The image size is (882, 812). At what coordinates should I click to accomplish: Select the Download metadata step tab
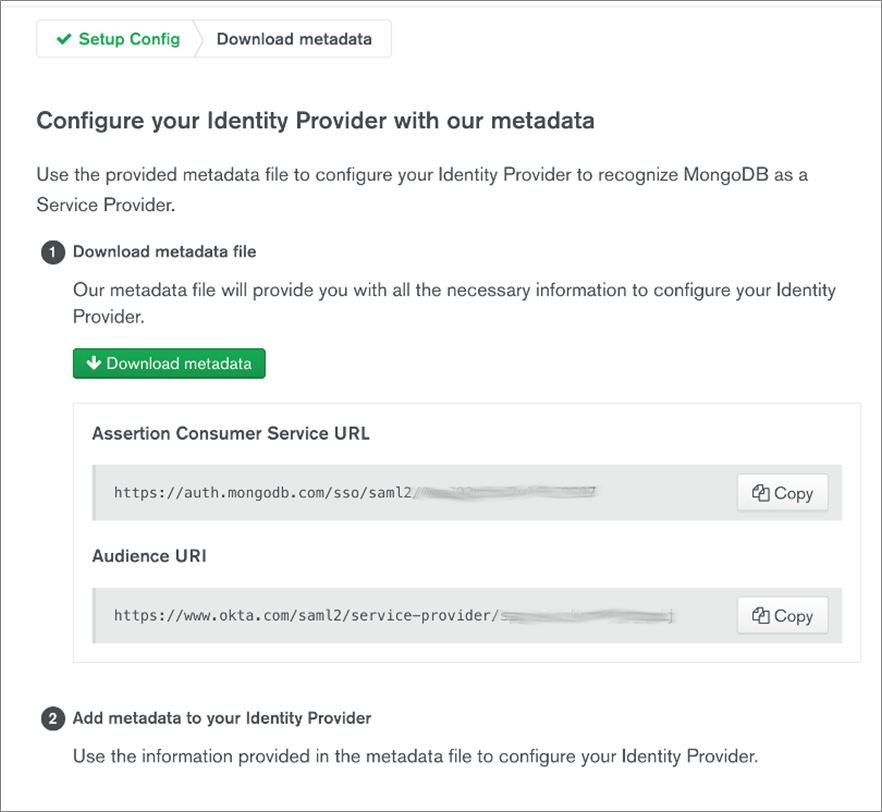tap(294, 40)
